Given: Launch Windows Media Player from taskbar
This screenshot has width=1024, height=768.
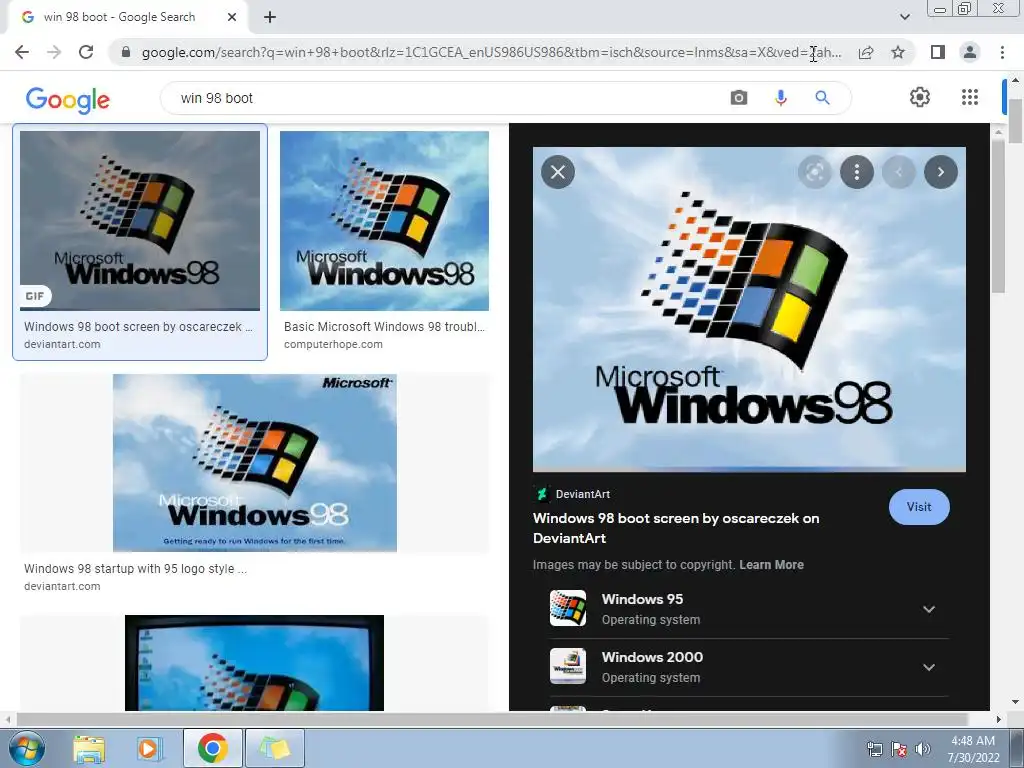Looking at the screenshot, I should pos(150,749).
